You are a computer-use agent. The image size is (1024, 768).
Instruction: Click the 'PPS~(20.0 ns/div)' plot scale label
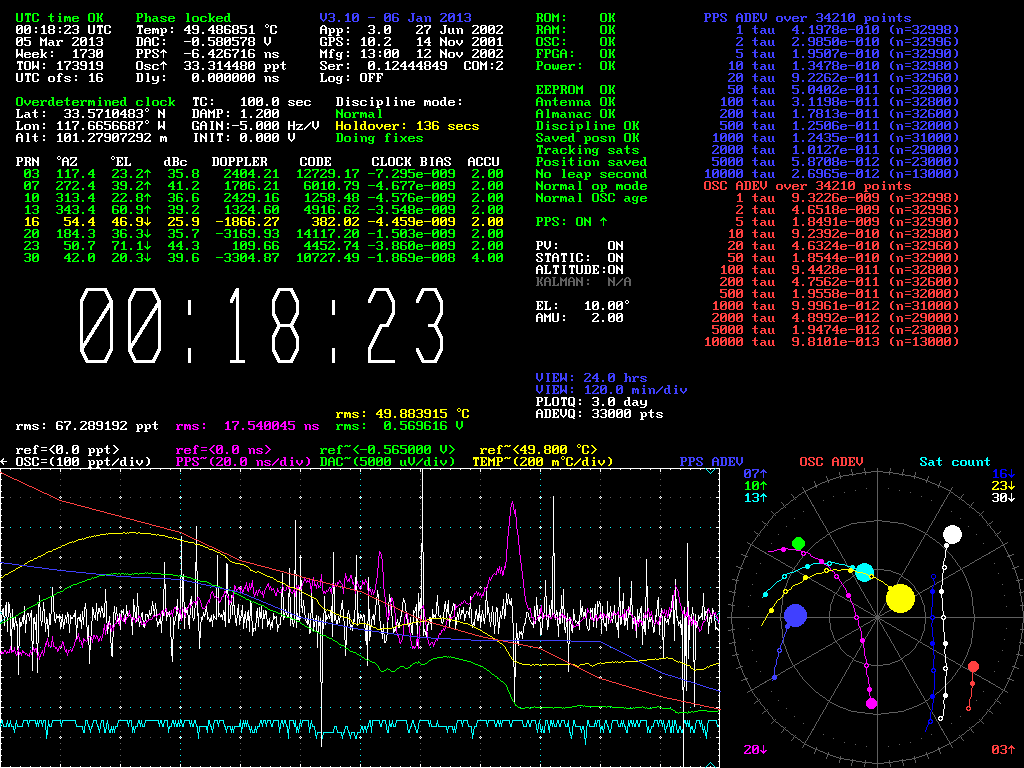(x=244, y=462)
